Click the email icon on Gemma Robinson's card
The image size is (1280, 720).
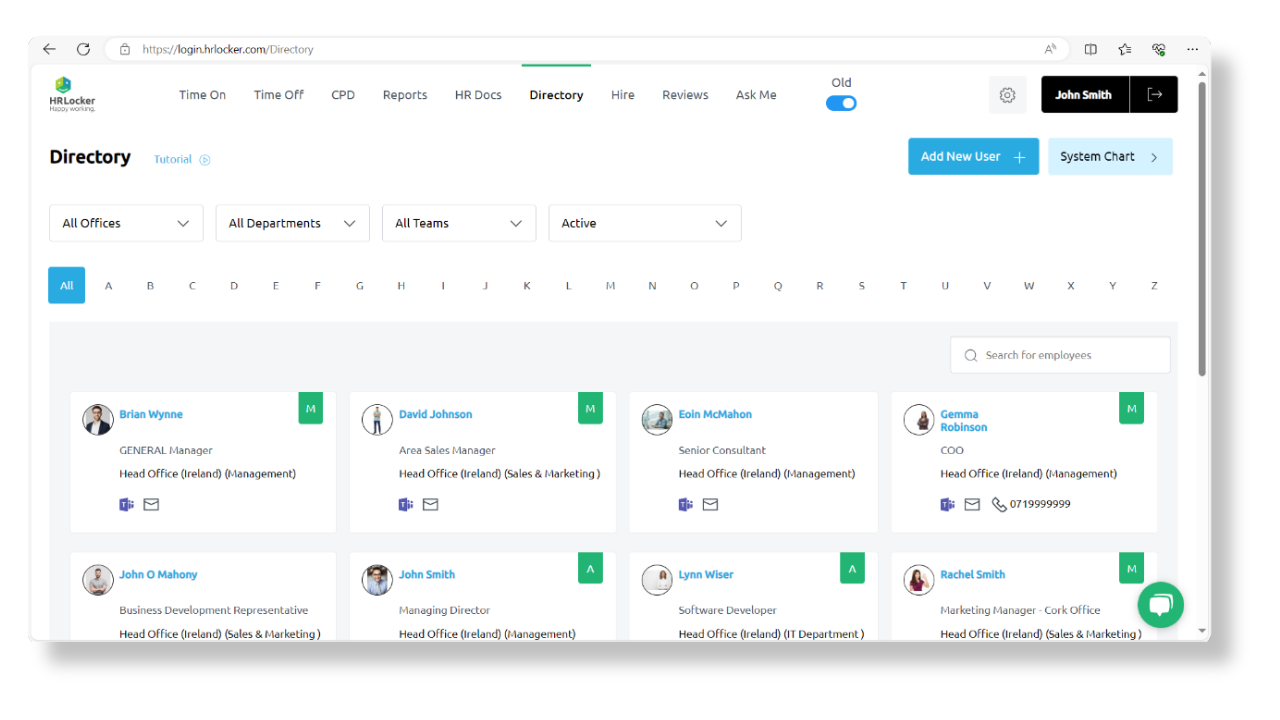(x=971, y=504)
